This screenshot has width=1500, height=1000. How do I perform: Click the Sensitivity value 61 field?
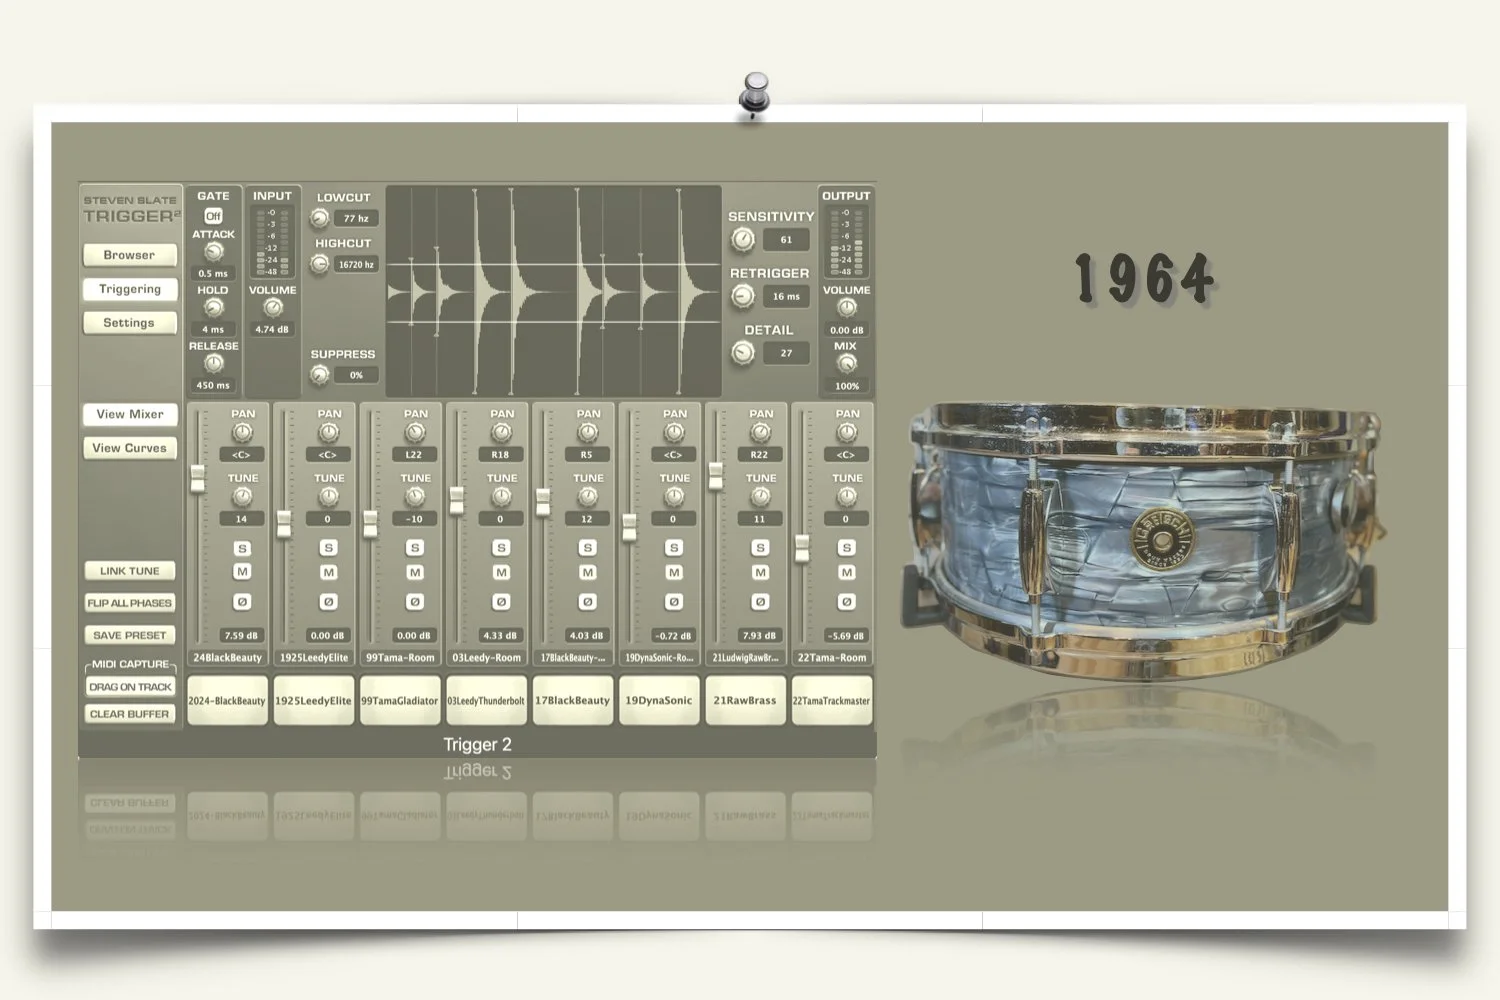click(x=786, y=240)
